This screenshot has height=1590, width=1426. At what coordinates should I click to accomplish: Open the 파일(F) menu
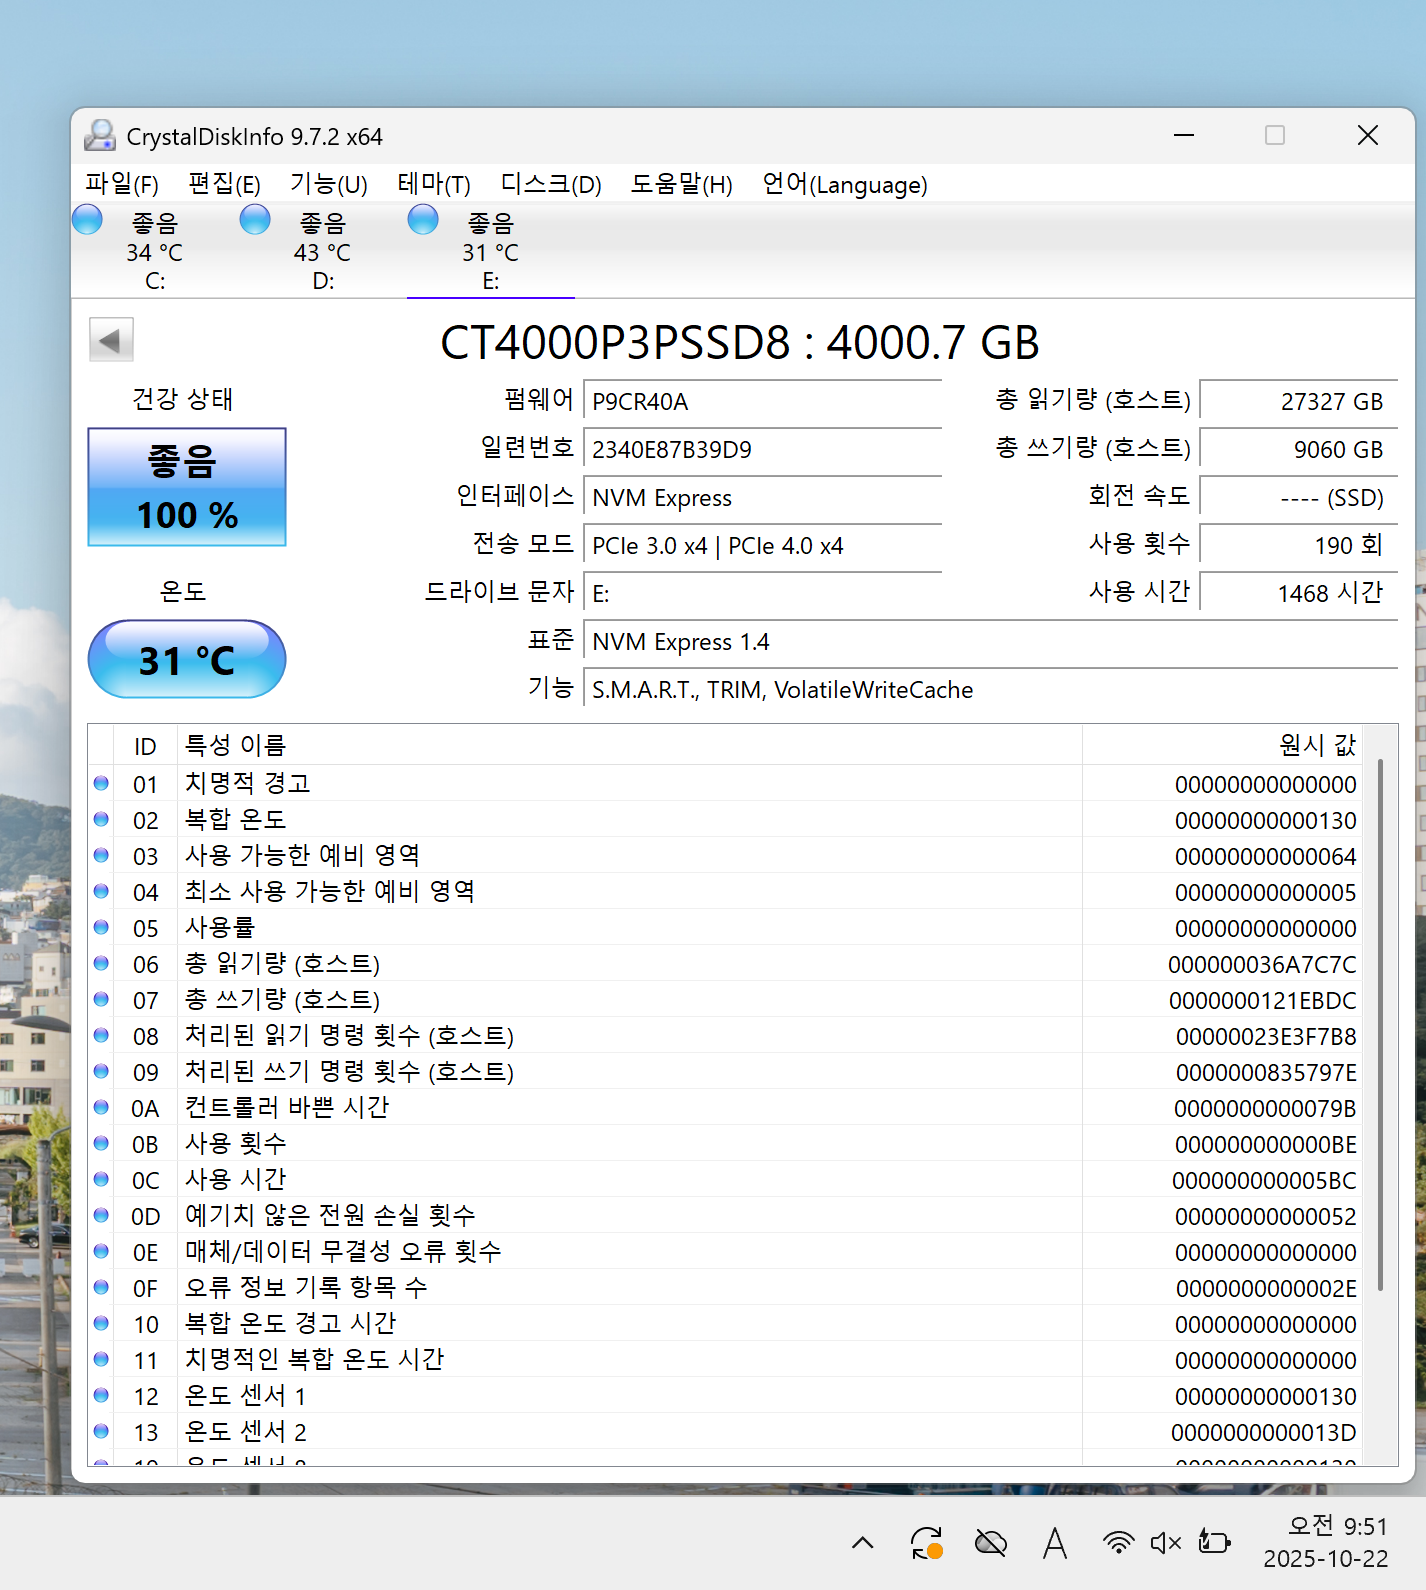(x=122, y=185)
